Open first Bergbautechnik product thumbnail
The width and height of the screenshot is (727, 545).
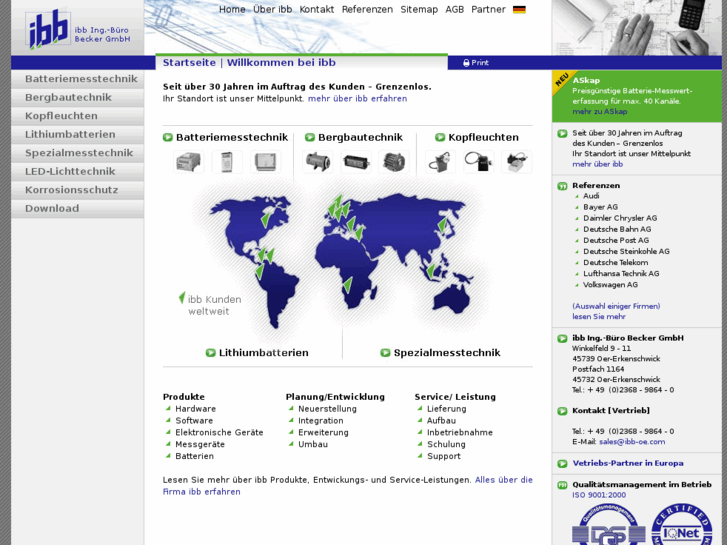318,162
